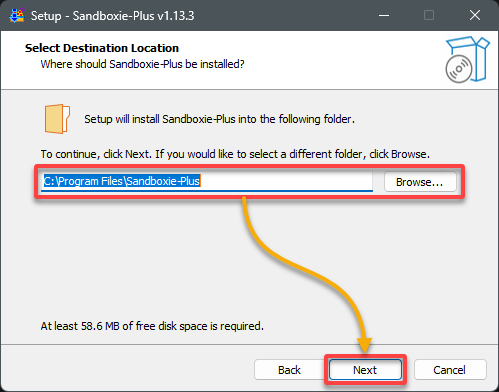Click the destination folder path field
Image resolution: width=499 pixels, height=392 pixels.
[207, 181]
